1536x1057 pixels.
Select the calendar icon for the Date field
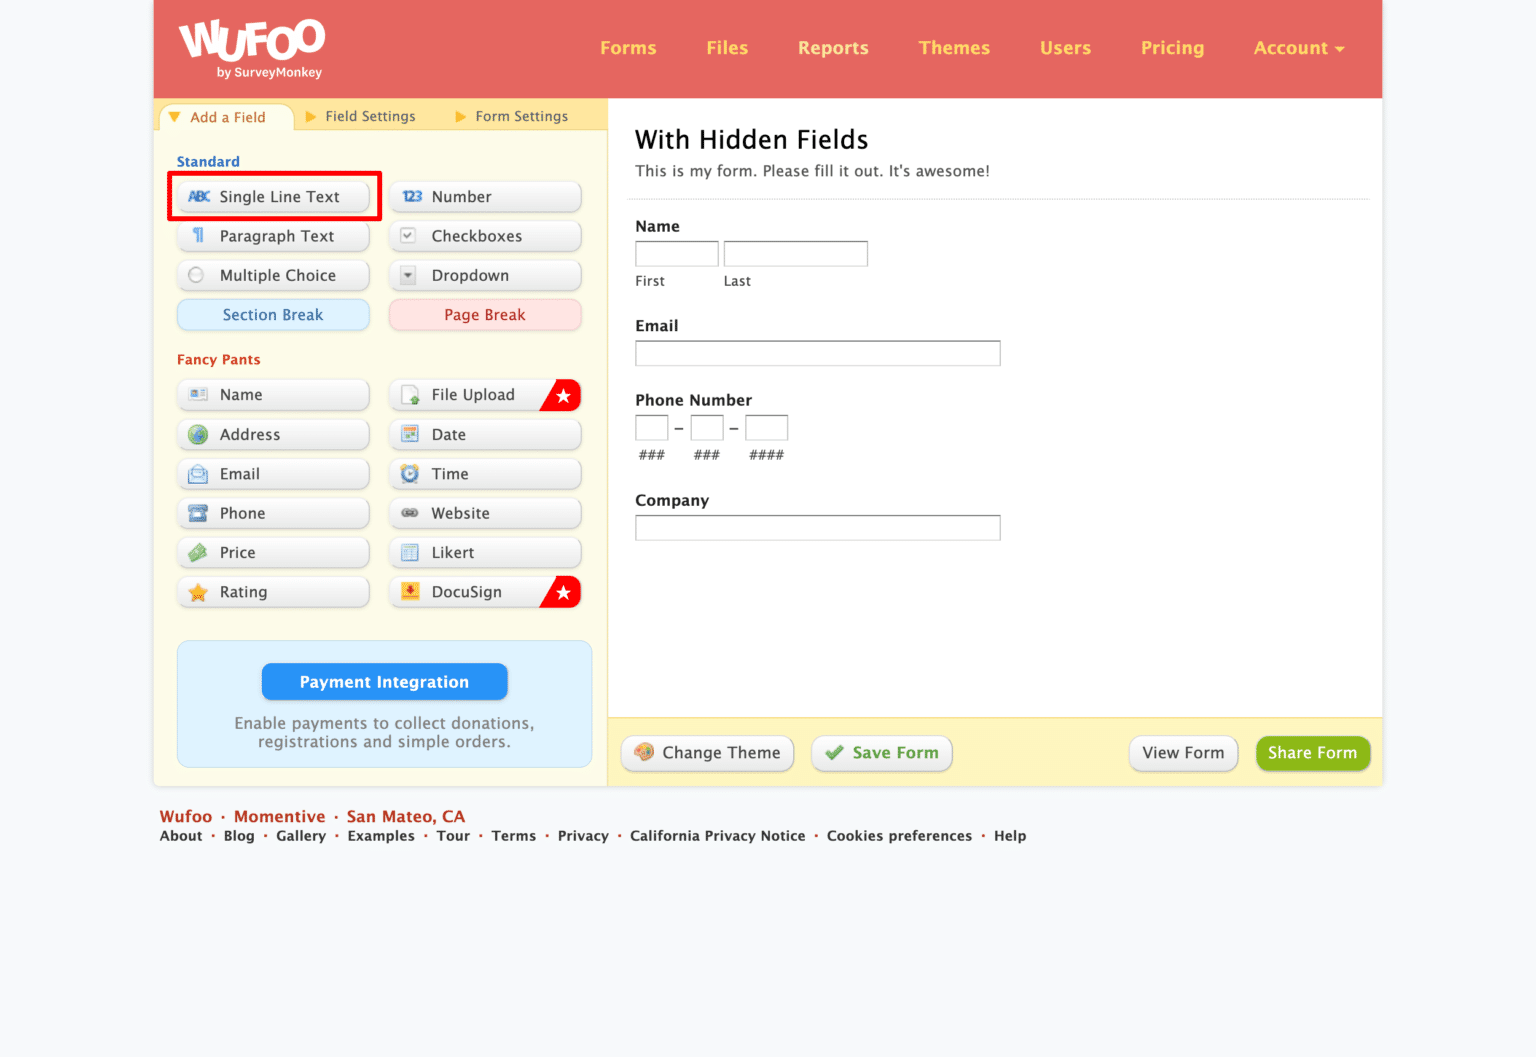click(x=411, y=434)
